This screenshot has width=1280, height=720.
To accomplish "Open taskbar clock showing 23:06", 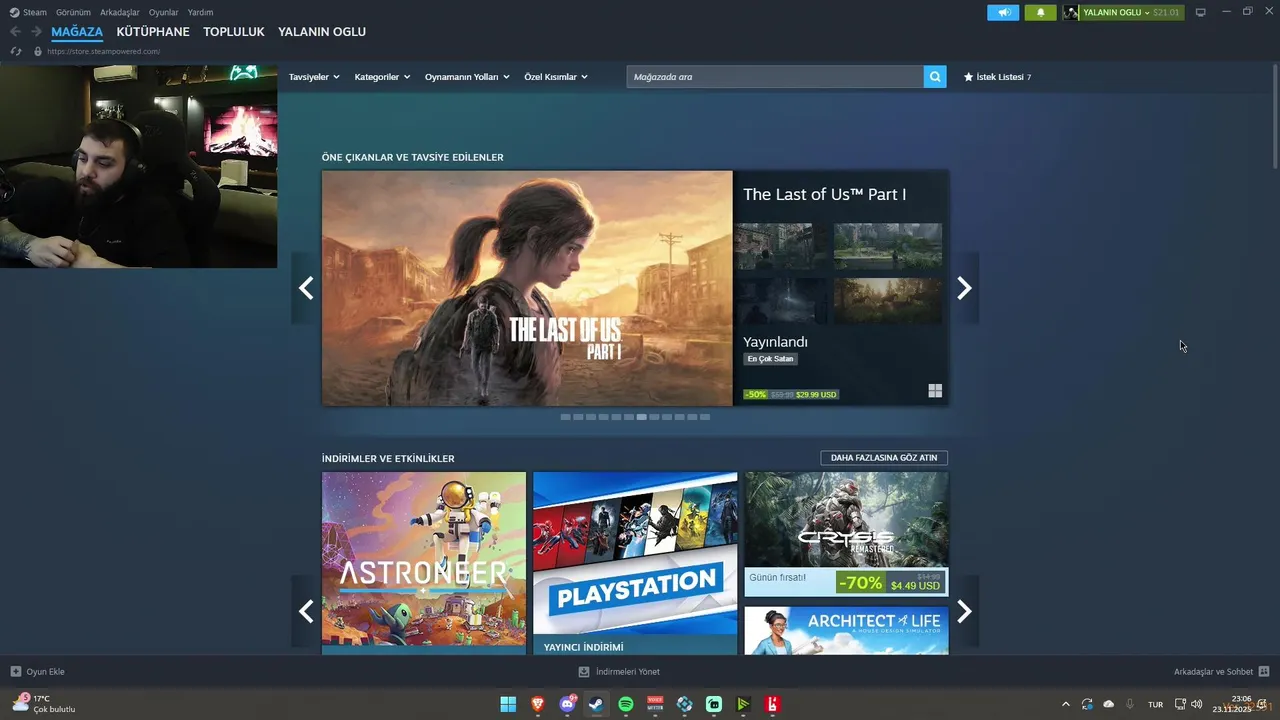I will click(x=1232, y=704).
